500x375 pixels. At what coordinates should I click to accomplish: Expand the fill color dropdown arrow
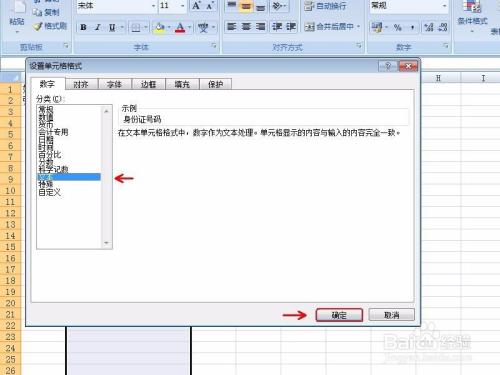(169, 27)
